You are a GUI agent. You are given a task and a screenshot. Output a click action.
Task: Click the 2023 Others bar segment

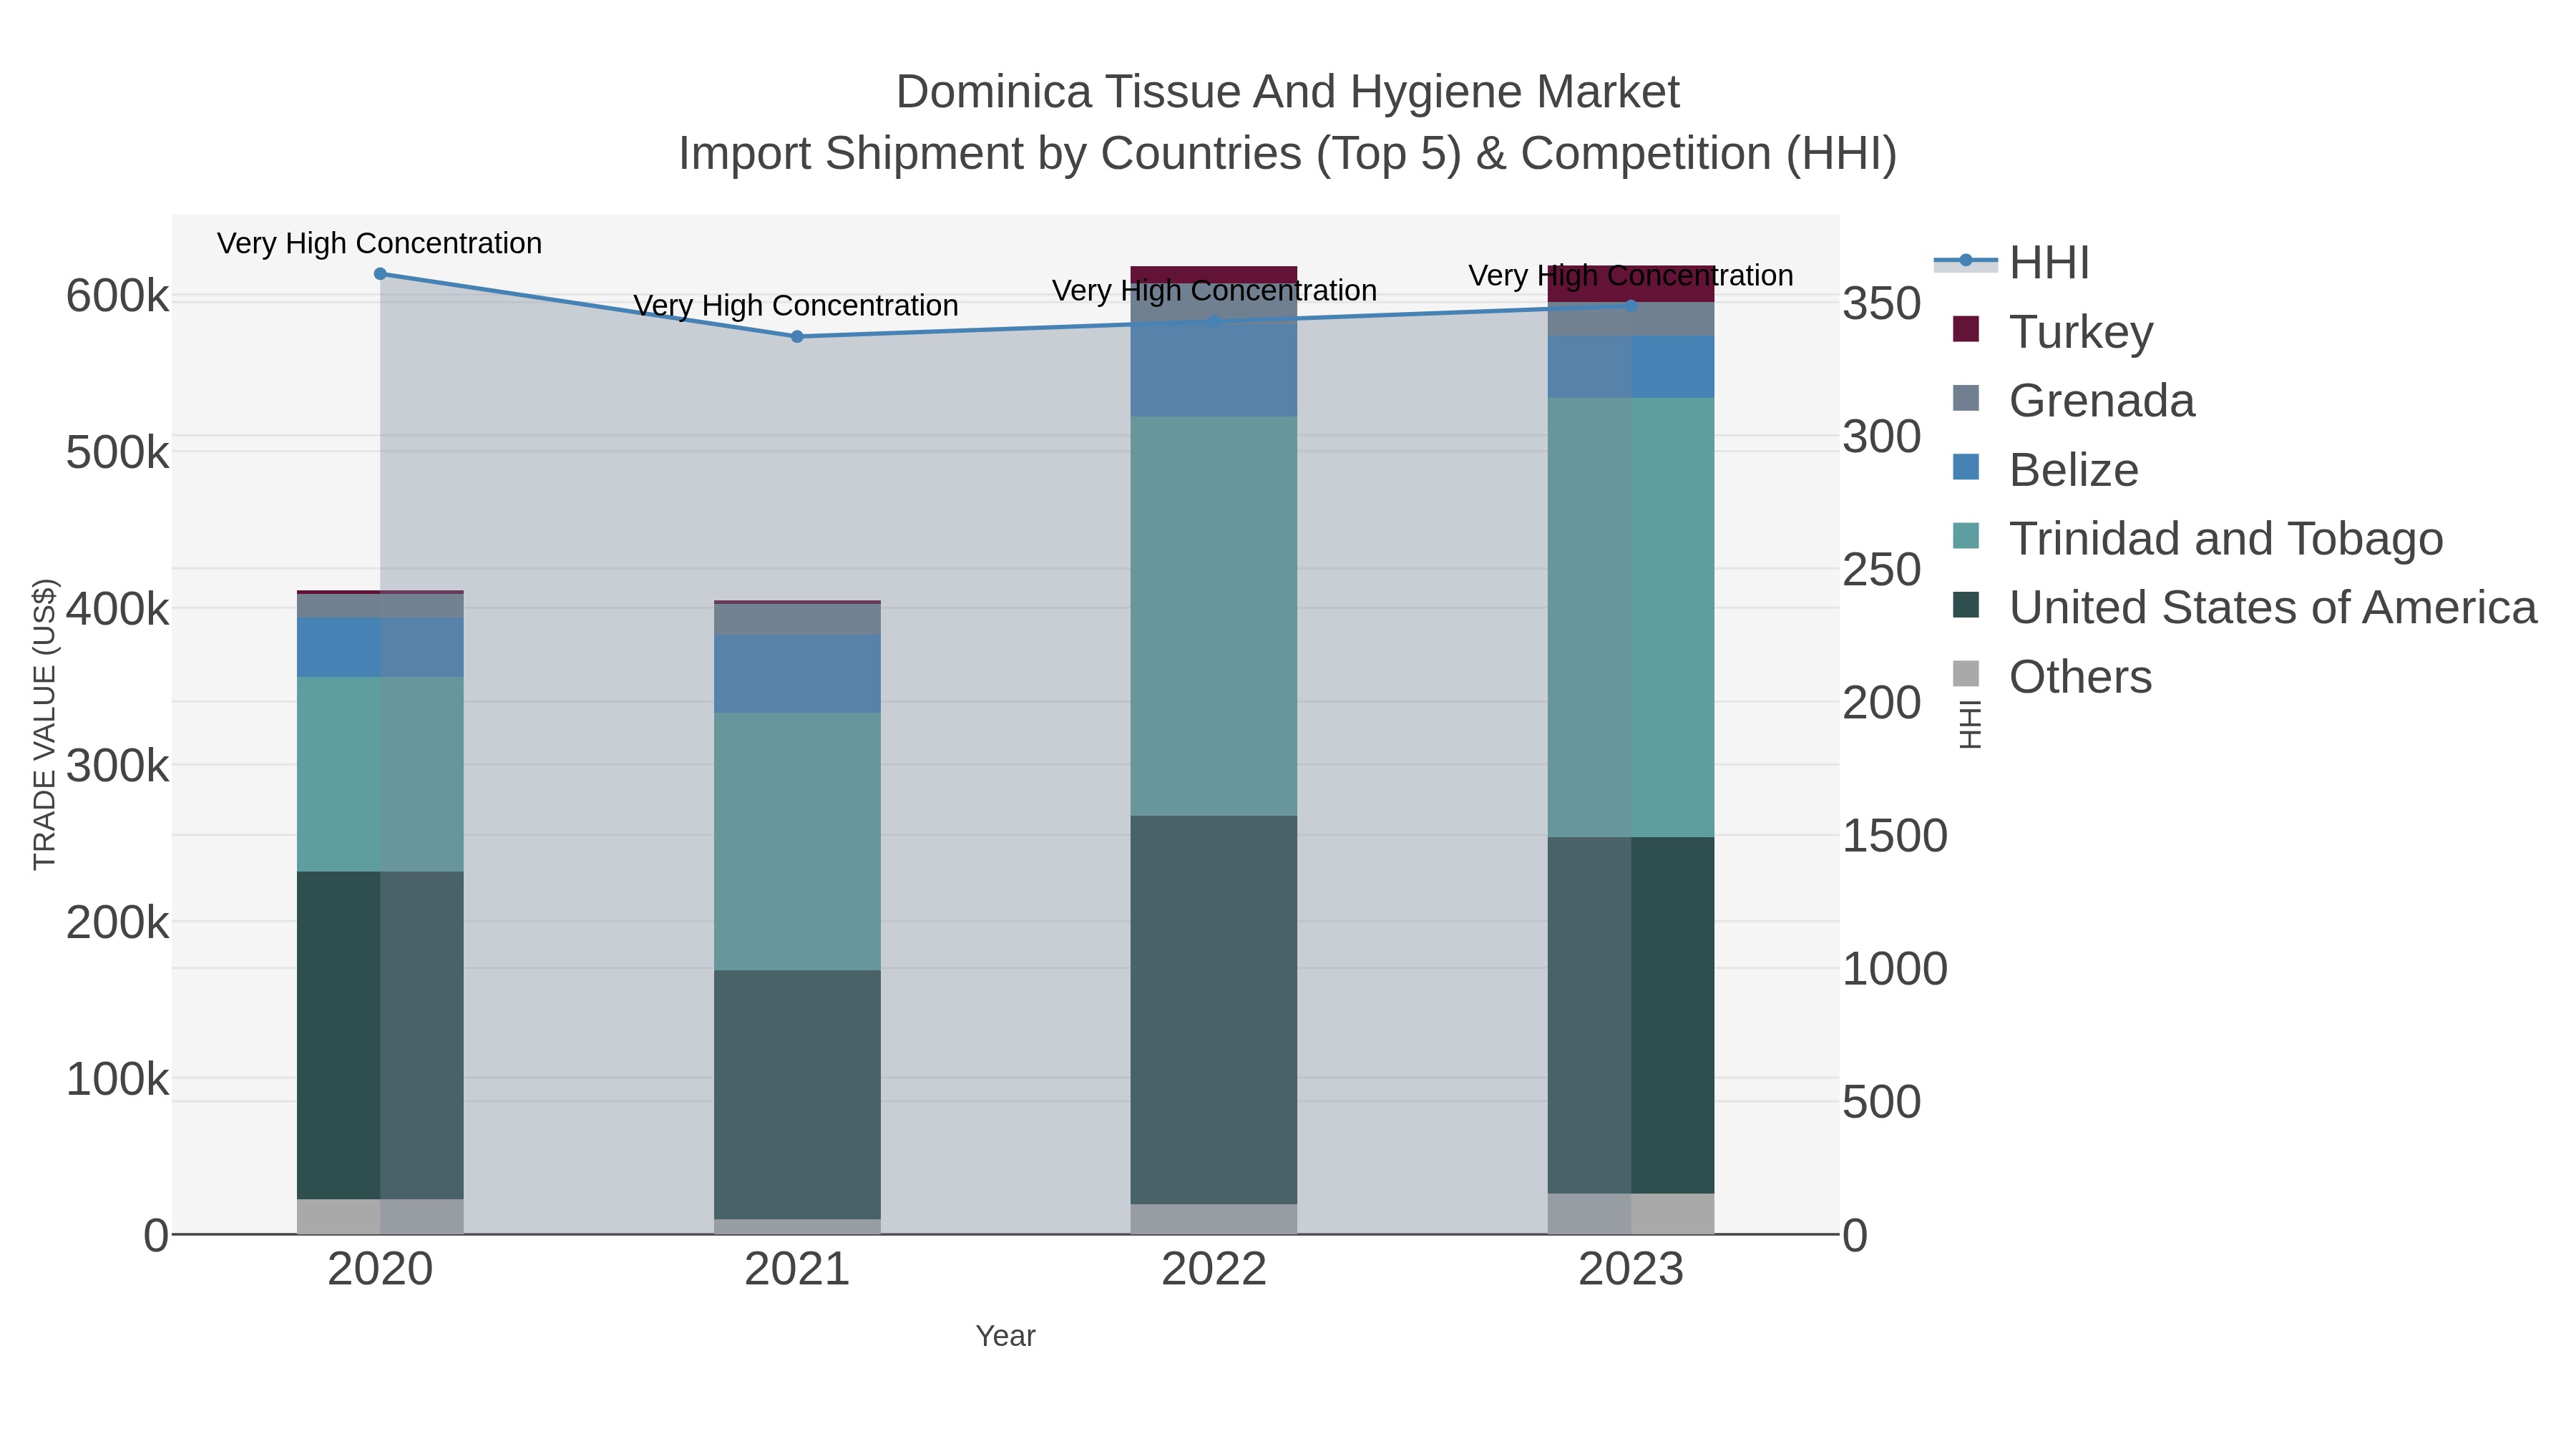click(x=1631, y=1214)
